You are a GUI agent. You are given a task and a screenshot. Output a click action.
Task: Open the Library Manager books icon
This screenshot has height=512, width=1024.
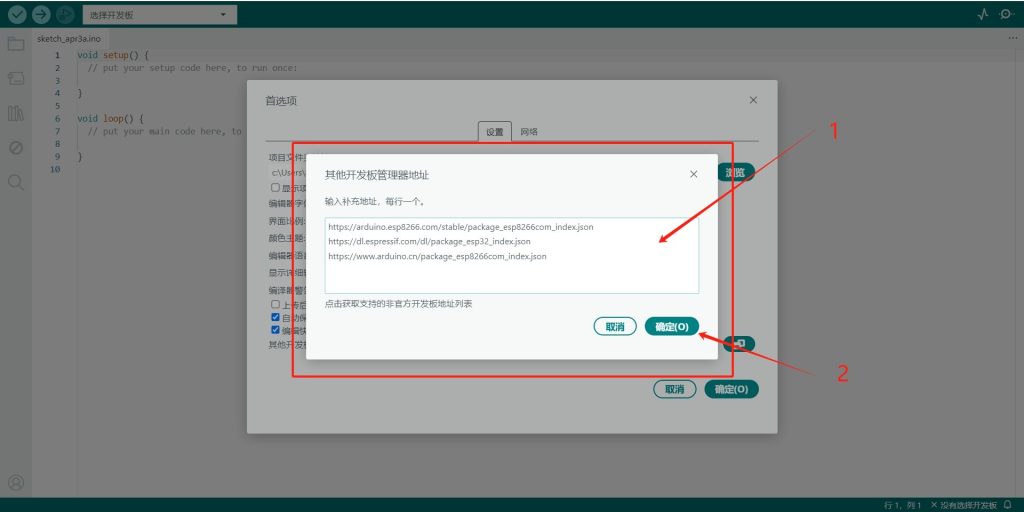tap(16, 114)
